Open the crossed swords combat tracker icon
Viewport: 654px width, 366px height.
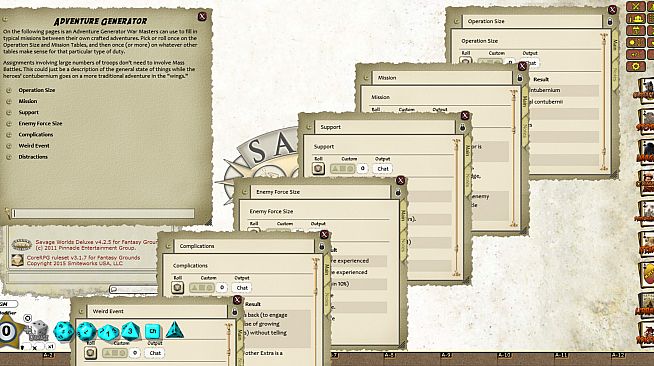635,6
